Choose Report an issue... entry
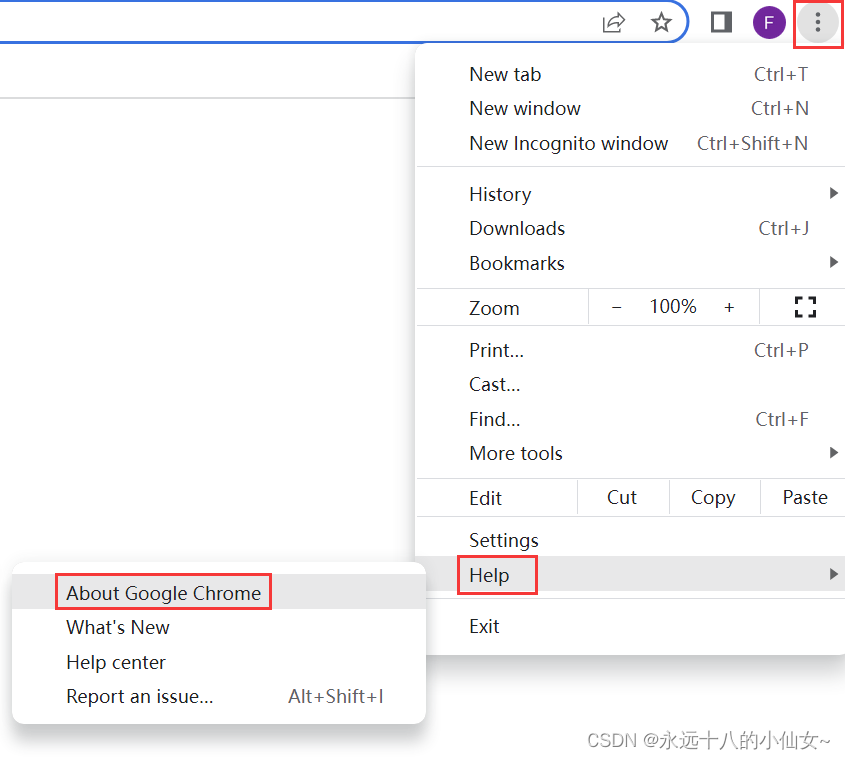Screen dimensions: 845x760 (219, 696)
